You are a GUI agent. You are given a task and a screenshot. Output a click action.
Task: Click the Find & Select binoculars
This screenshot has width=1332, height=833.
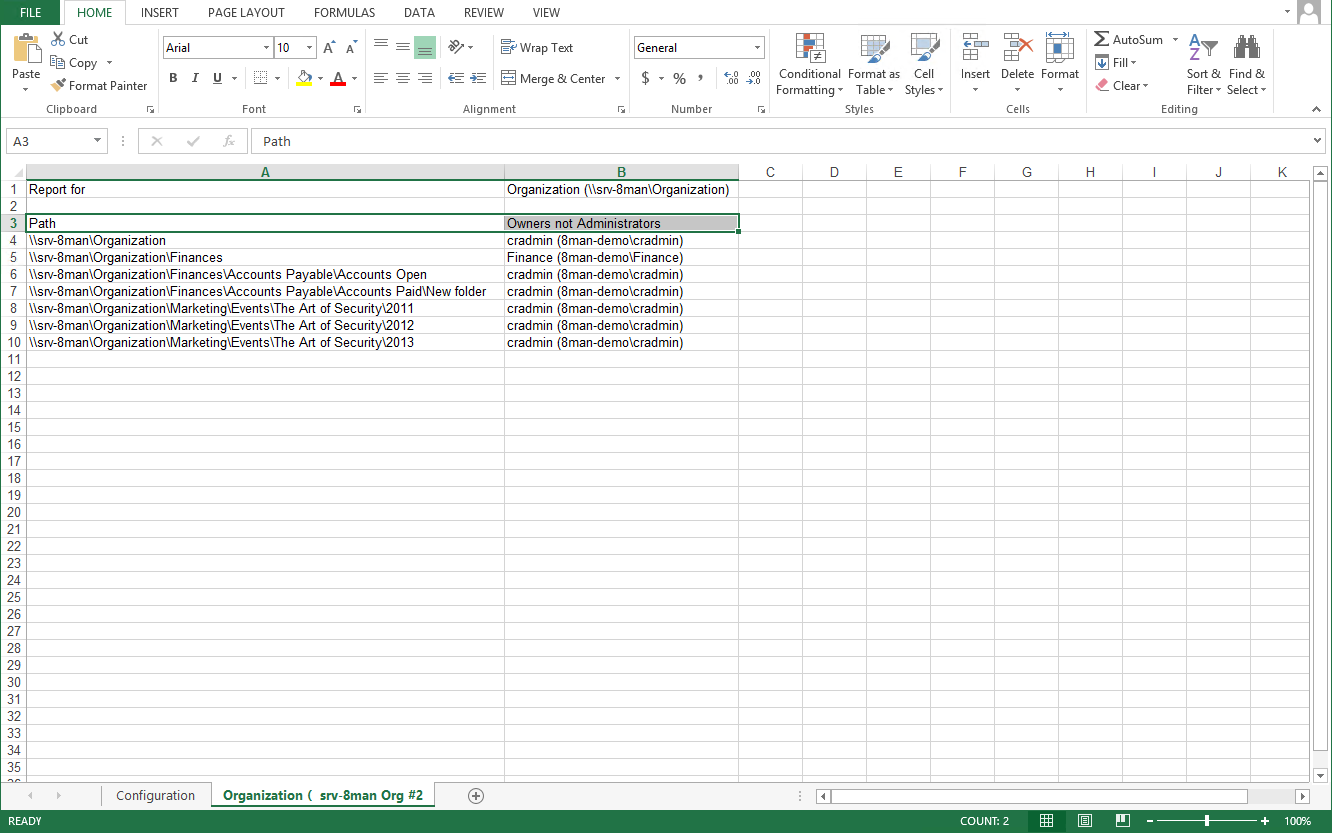(x=1246, y=66)
